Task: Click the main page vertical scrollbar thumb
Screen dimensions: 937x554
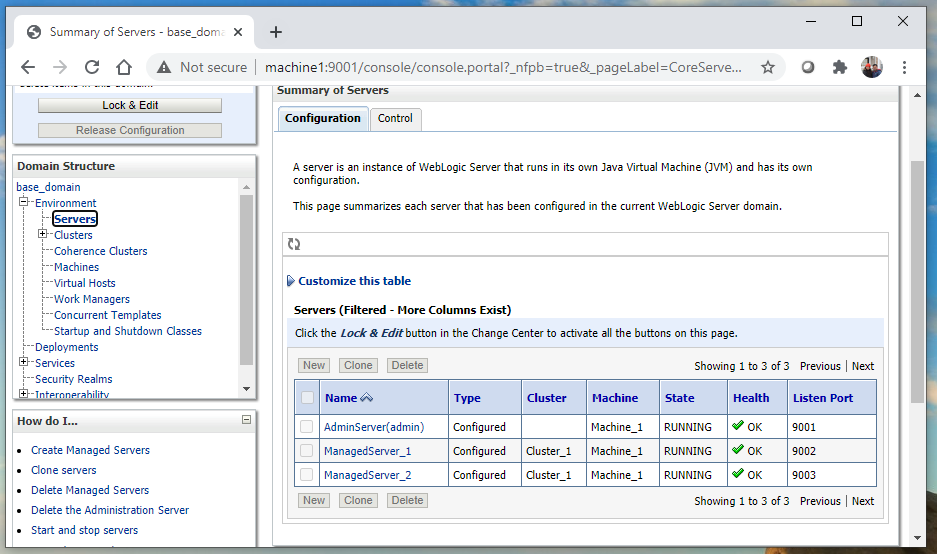Action: tap(917, 282)
